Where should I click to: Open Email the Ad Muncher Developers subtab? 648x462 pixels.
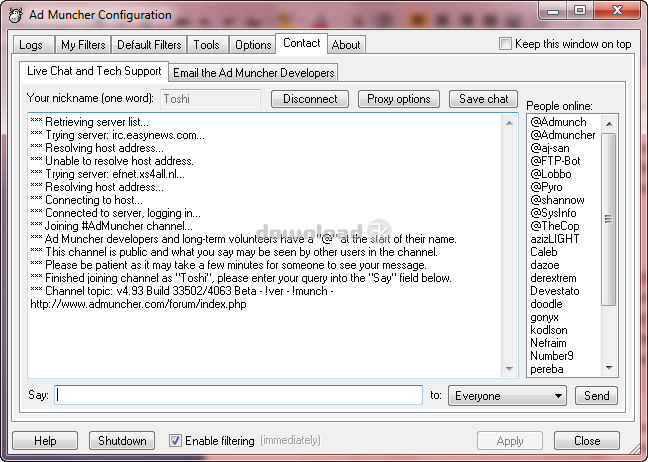coord(253,73)
